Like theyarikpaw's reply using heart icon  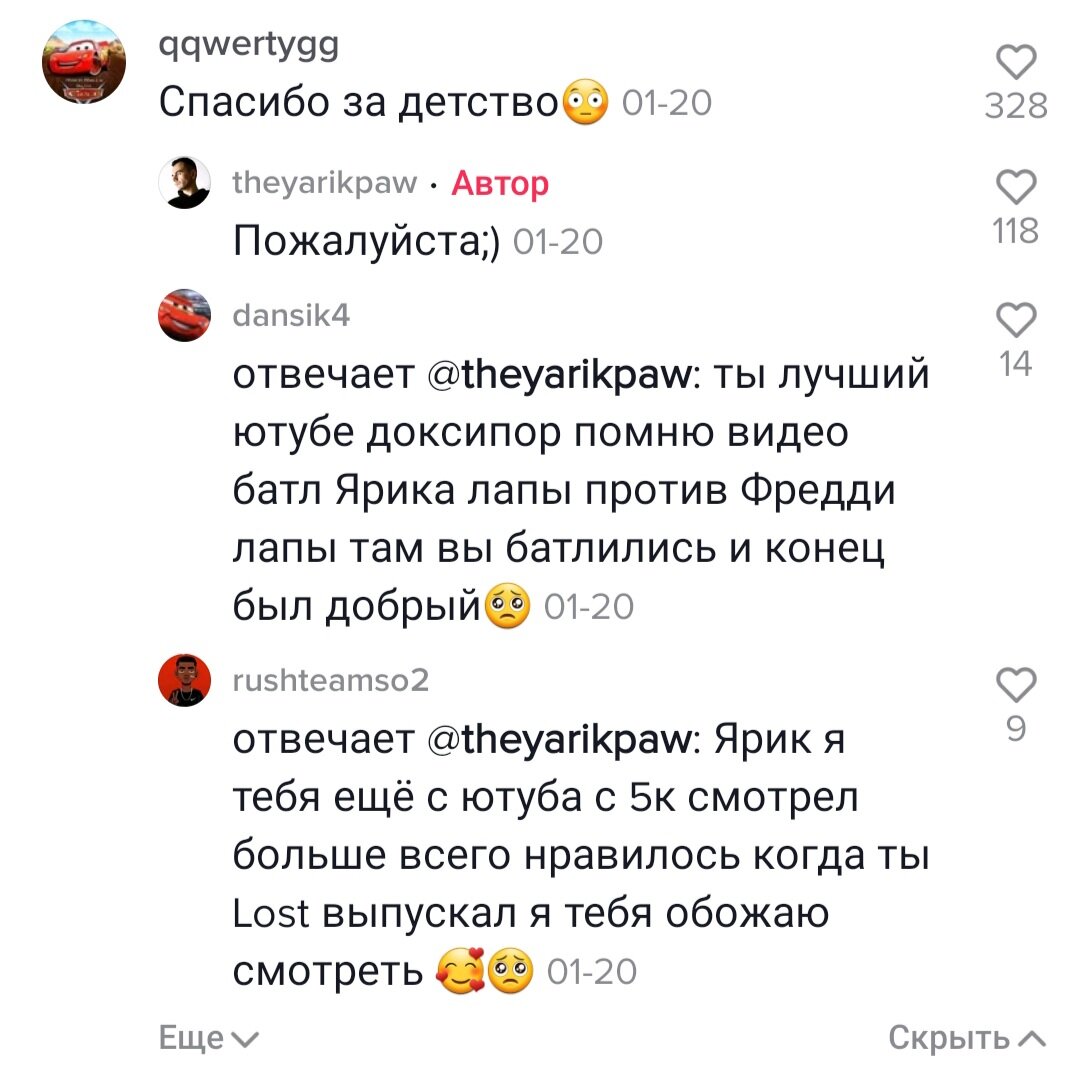[1017, 187]
